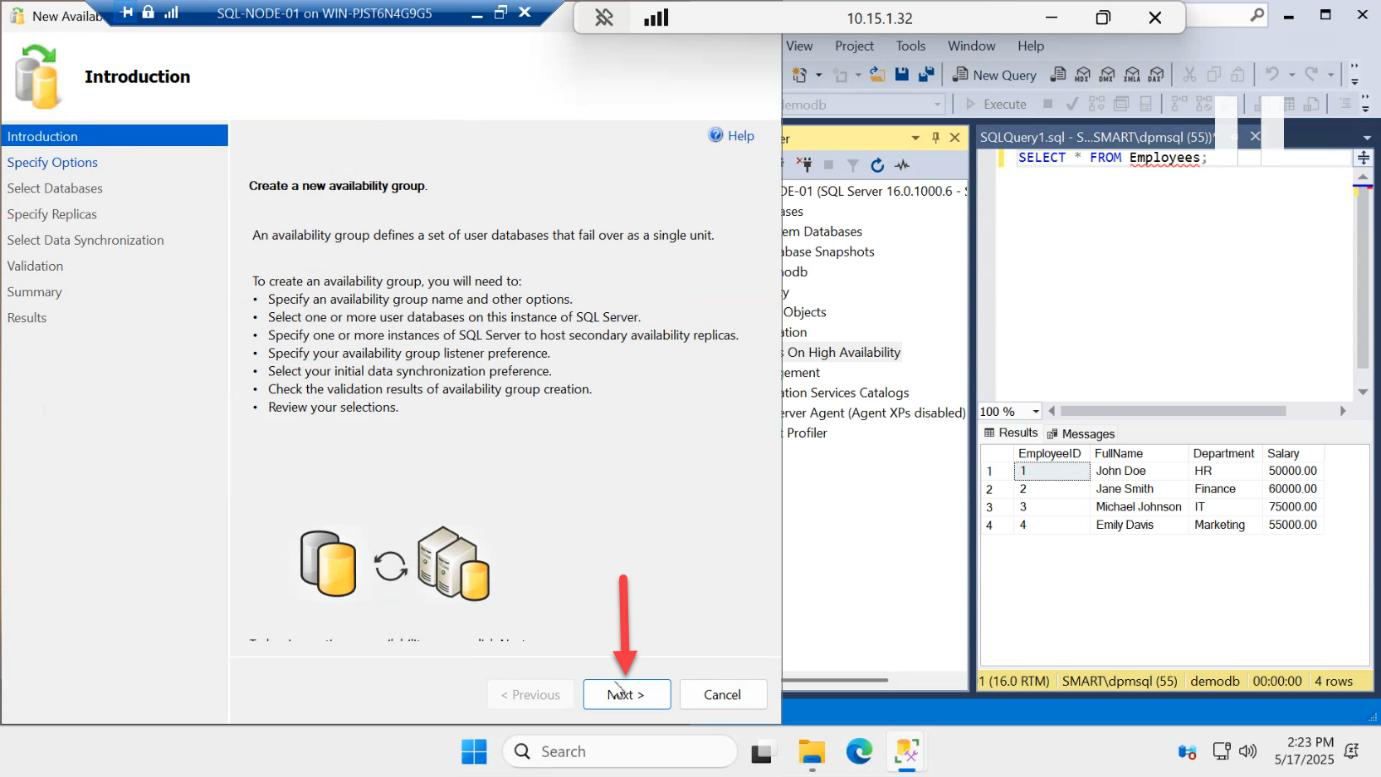Click the MDX query icon in toolbar
Image resolution: width=1381 pixels, height=777 pixels.
click(x=1083, y=75)
